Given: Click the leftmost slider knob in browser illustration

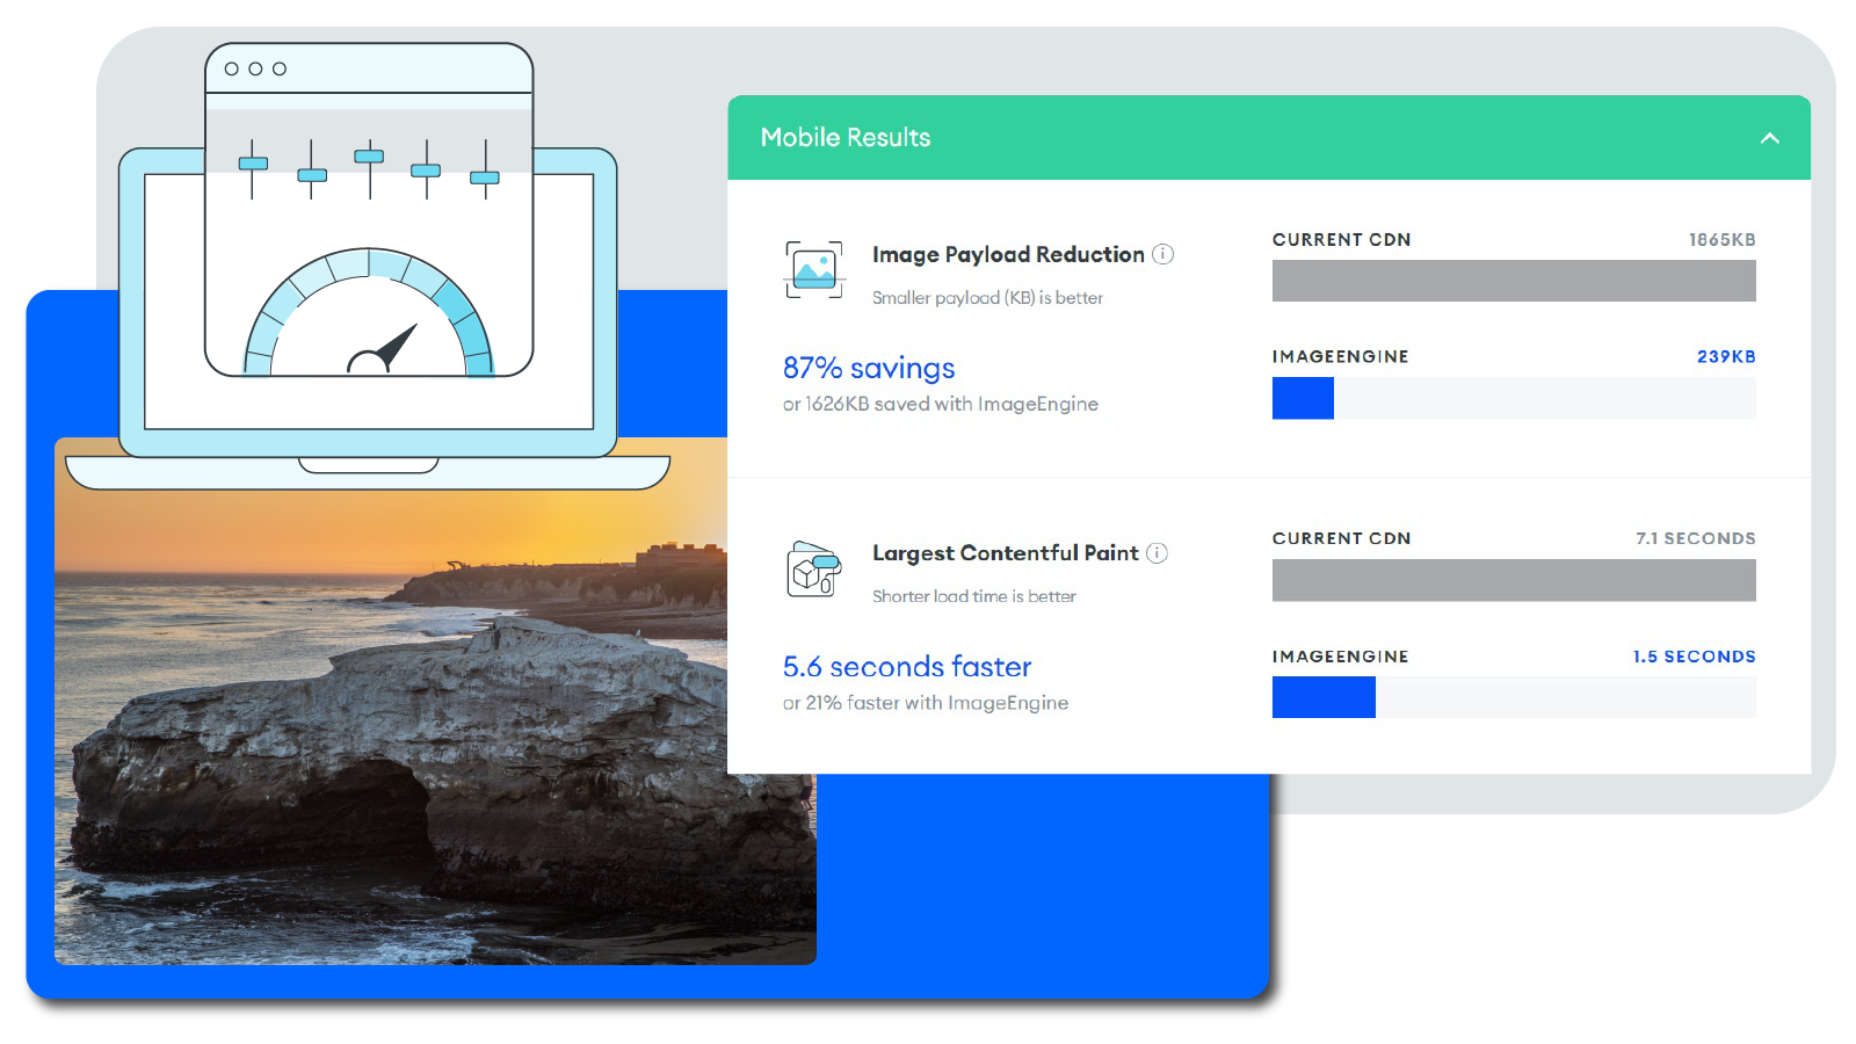Looking at the screenshot, I should pyautogui.click(x=253, y=163).
